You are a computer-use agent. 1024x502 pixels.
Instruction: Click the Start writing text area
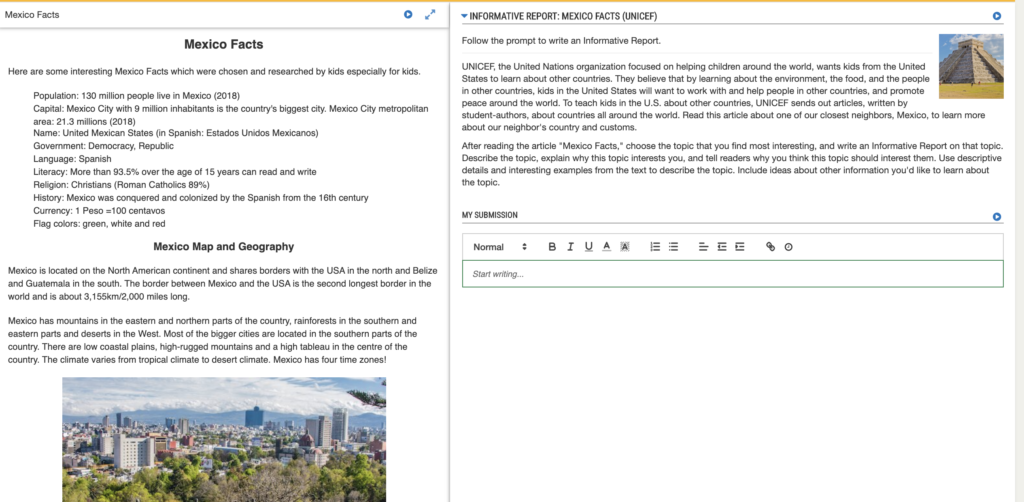click(733, 274)
